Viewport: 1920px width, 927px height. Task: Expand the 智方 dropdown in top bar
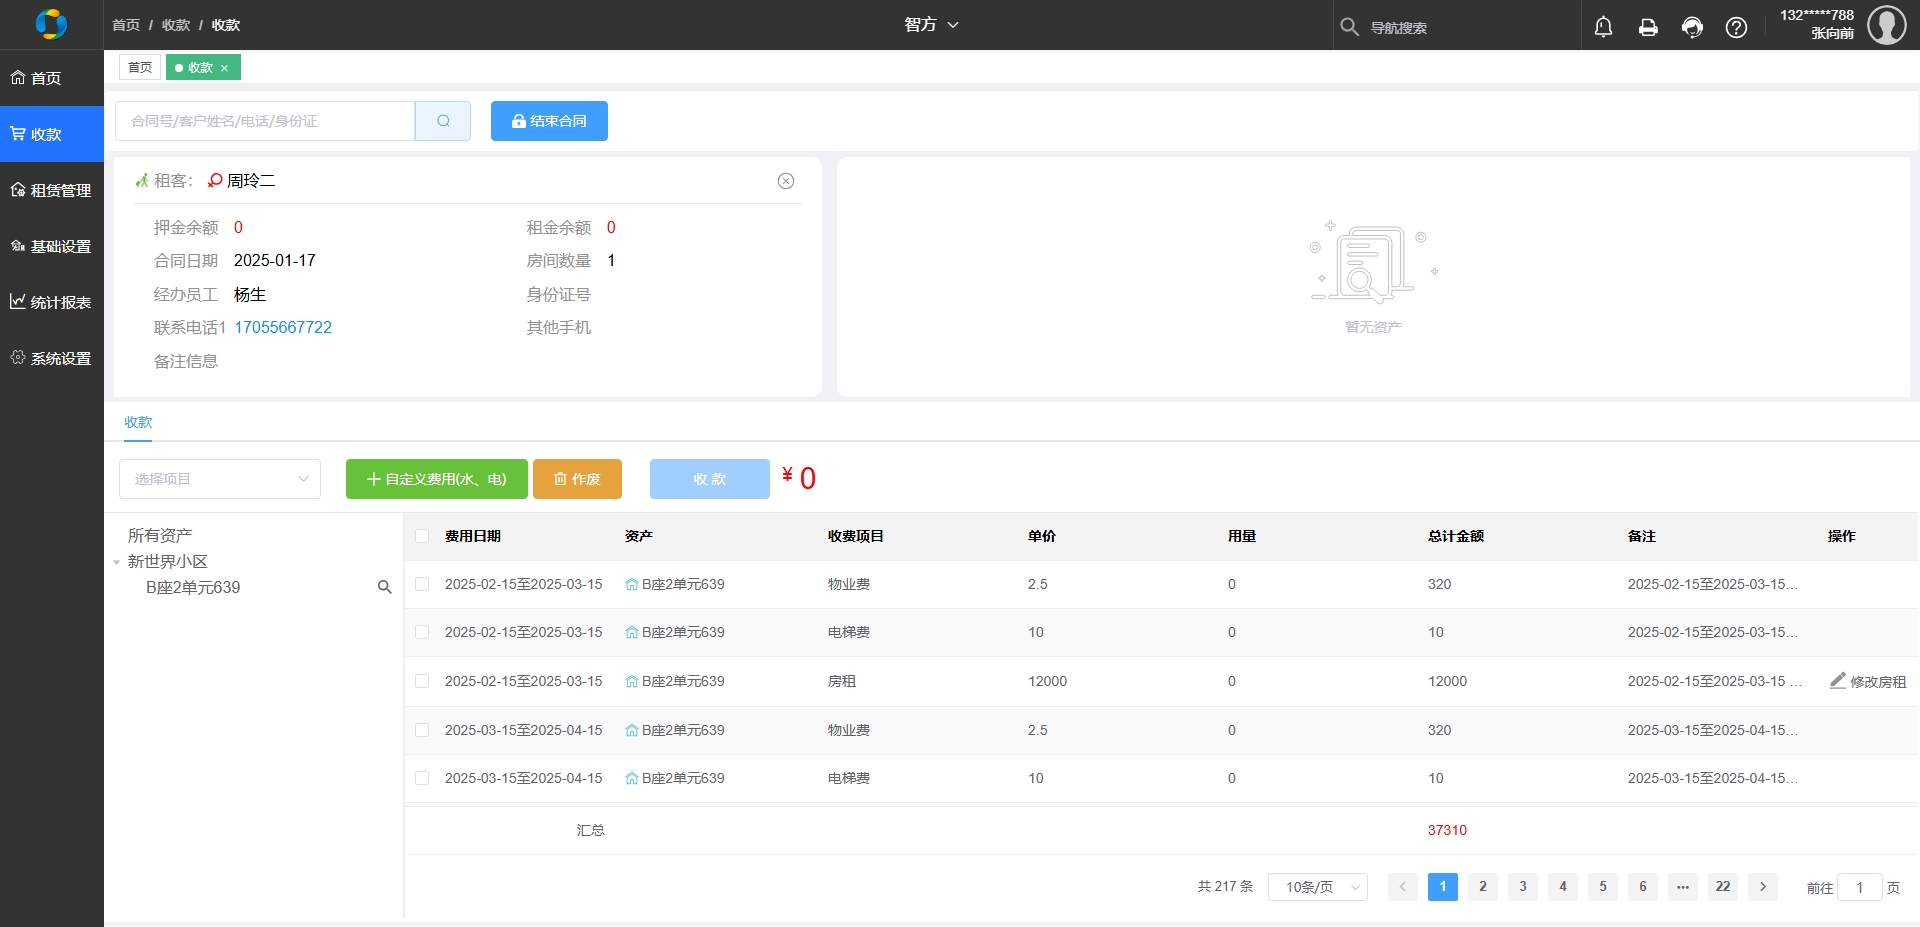point(931,25)
